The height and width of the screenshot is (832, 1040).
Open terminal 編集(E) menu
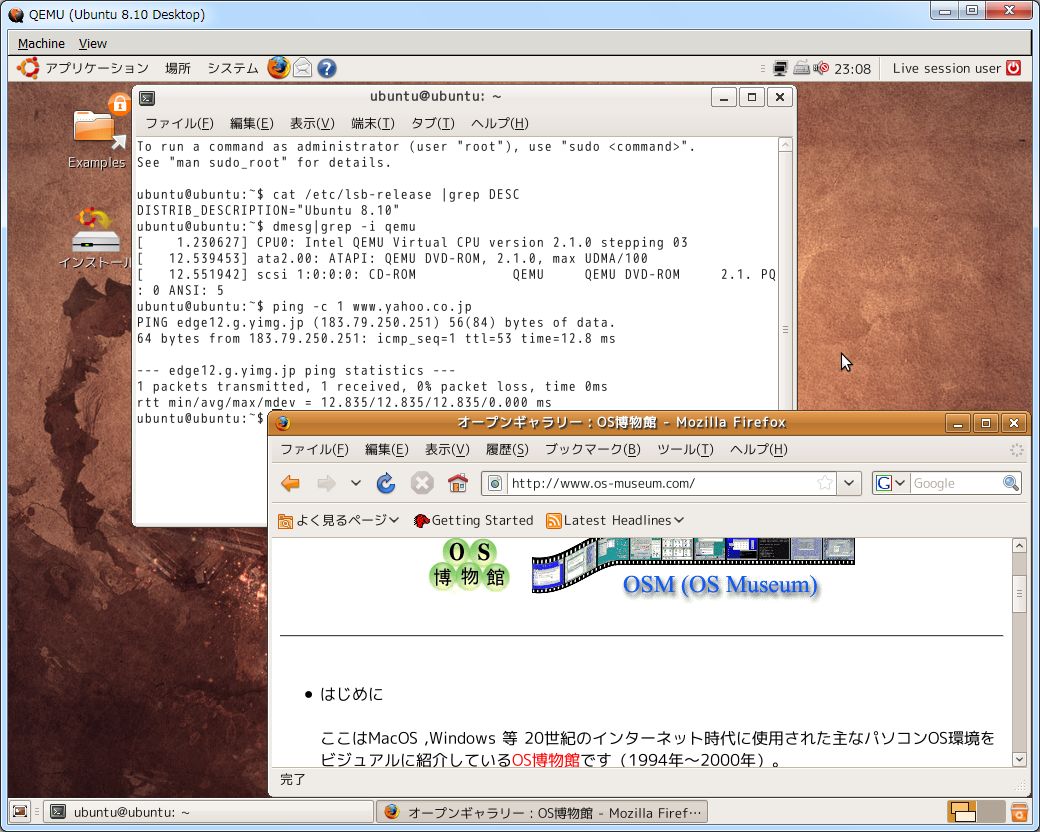coord(251,123)
